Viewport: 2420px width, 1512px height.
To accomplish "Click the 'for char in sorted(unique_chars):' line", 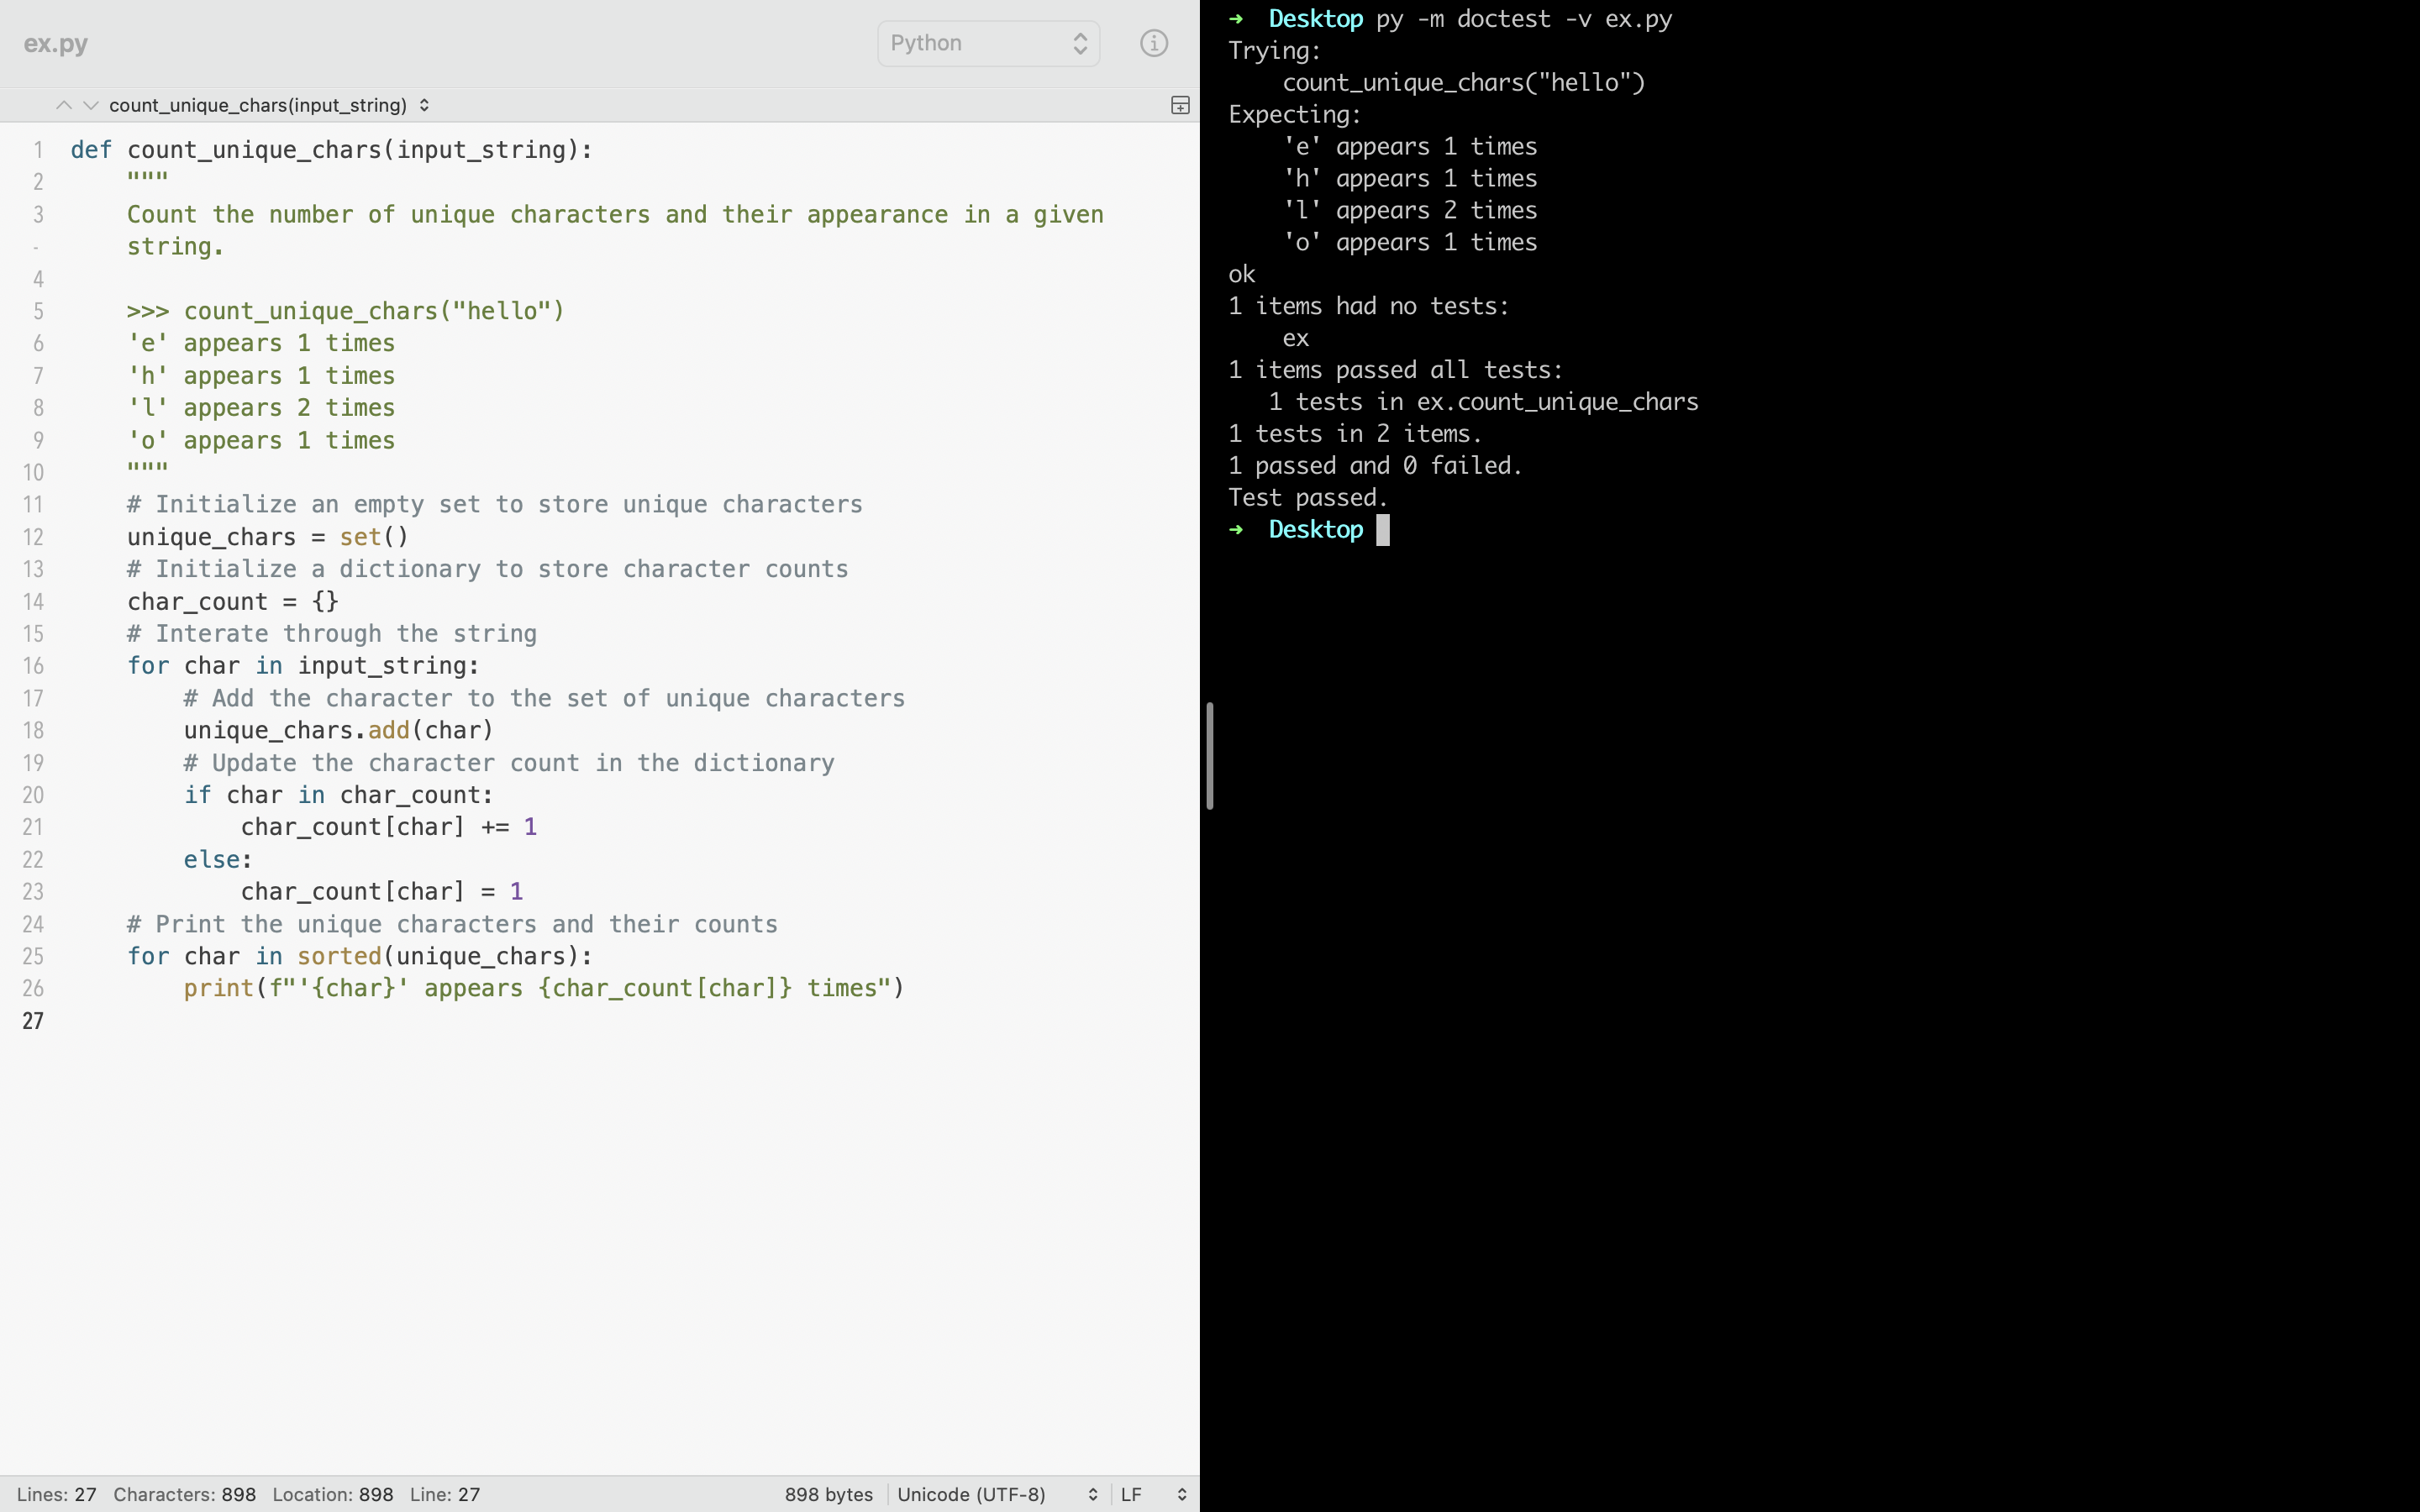I will (360, 957).
